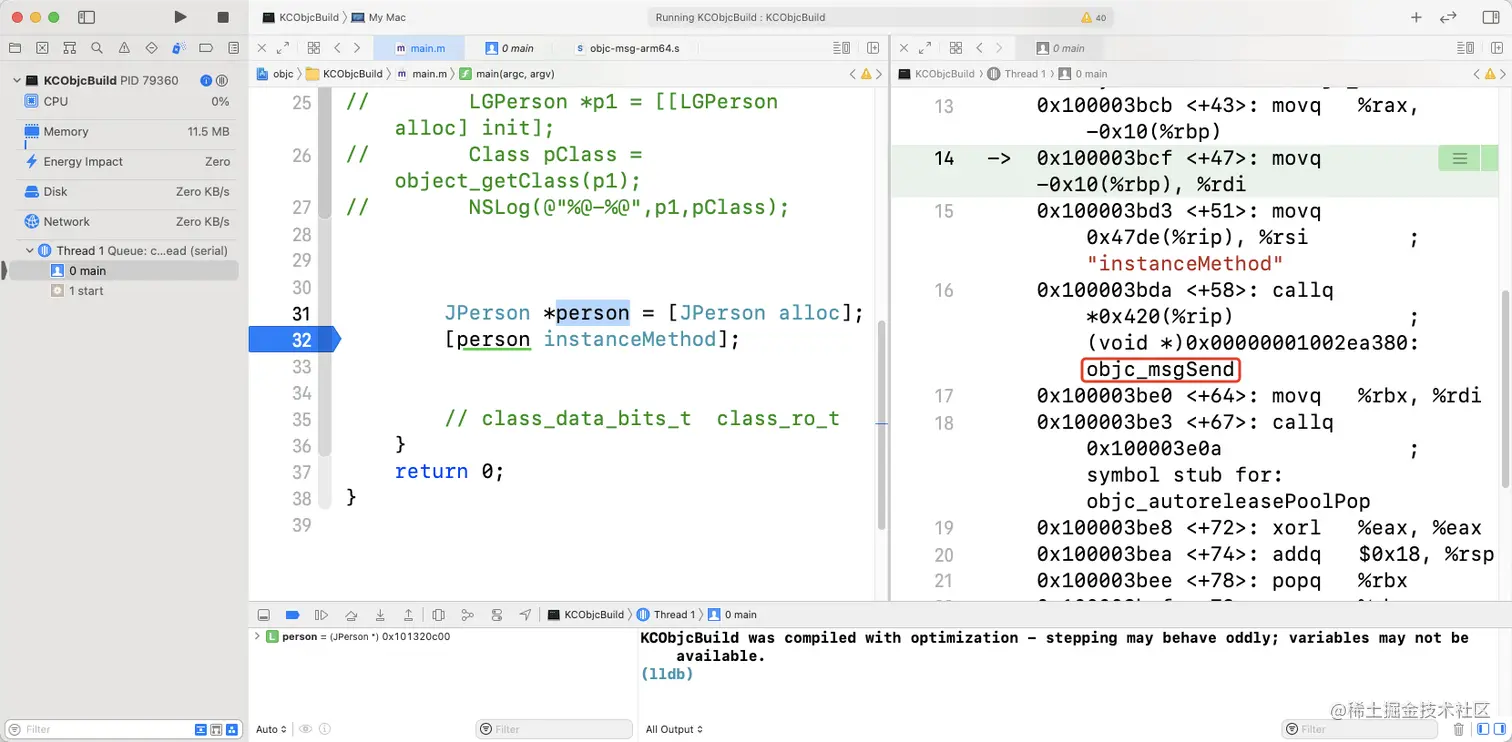
Task: Open related items menu in left editor
Action: tap(313, 48)
